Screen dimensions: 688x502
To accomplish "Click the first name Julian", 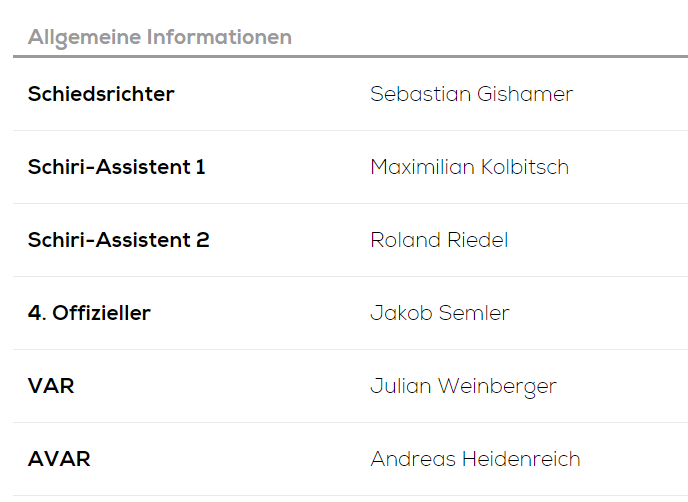I will tap(396, 386).
